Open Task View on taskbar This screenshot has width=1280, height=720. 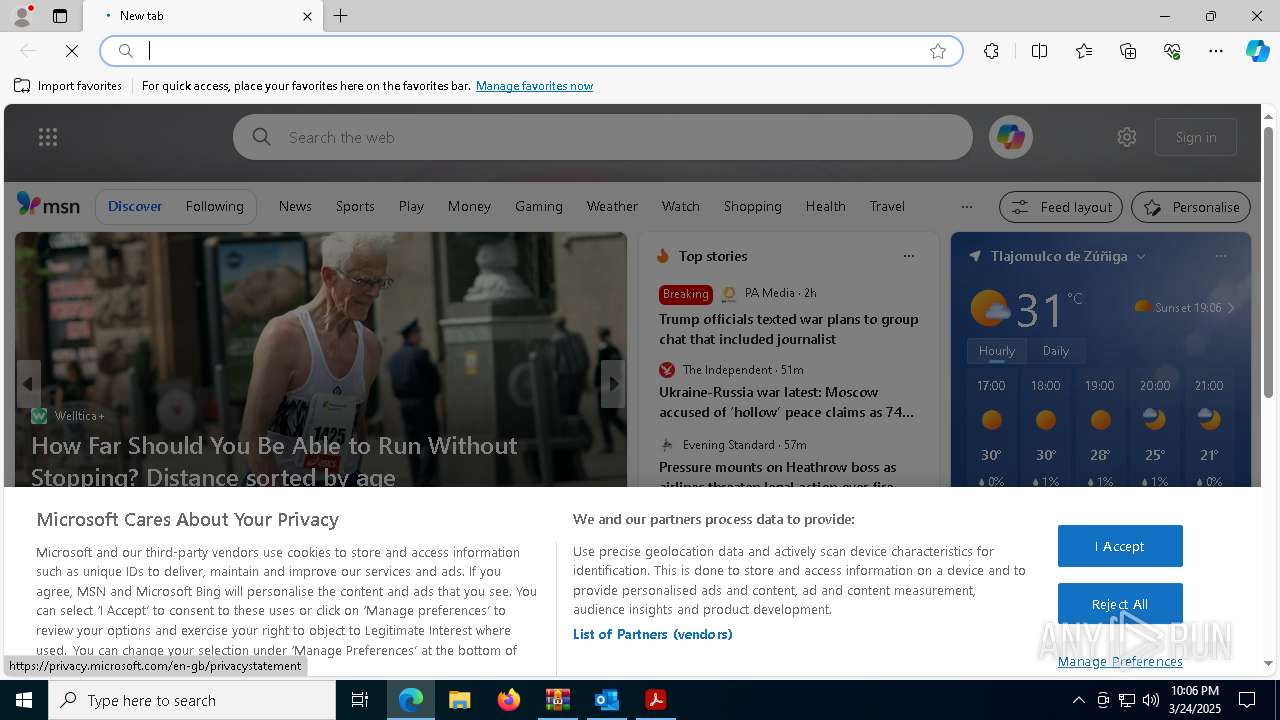tap(360, 700)
